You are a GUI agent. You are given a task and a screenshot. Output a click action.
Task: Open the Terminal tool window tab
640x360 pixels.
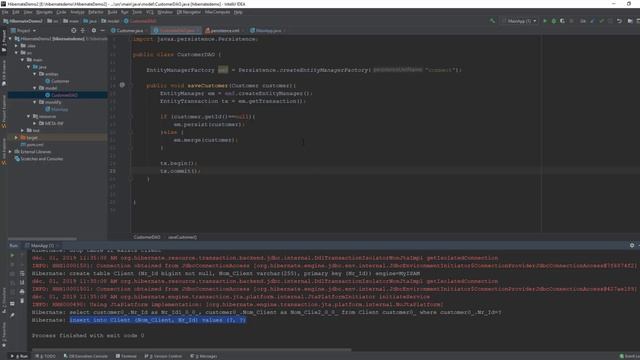126,356
